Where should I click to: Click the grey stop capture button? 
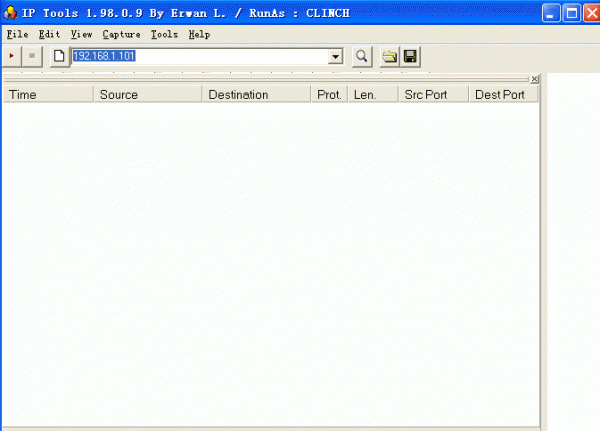[32, 56]
